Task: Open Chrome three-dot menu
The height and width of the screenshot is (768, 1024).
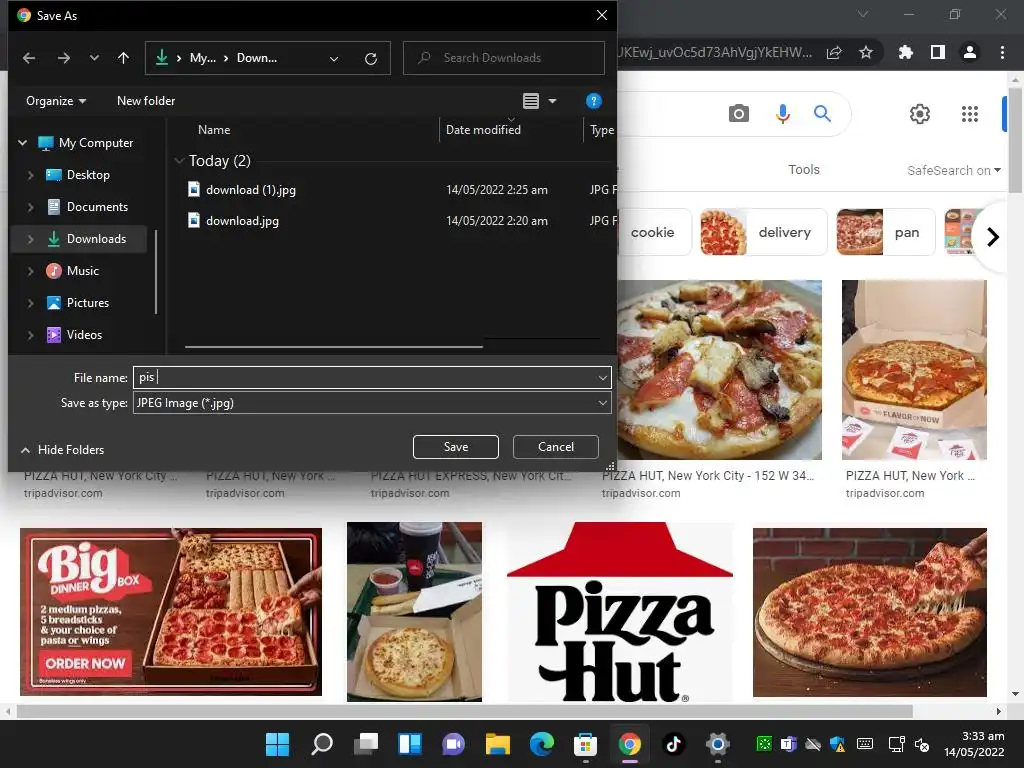Action: click(1002, 52)
